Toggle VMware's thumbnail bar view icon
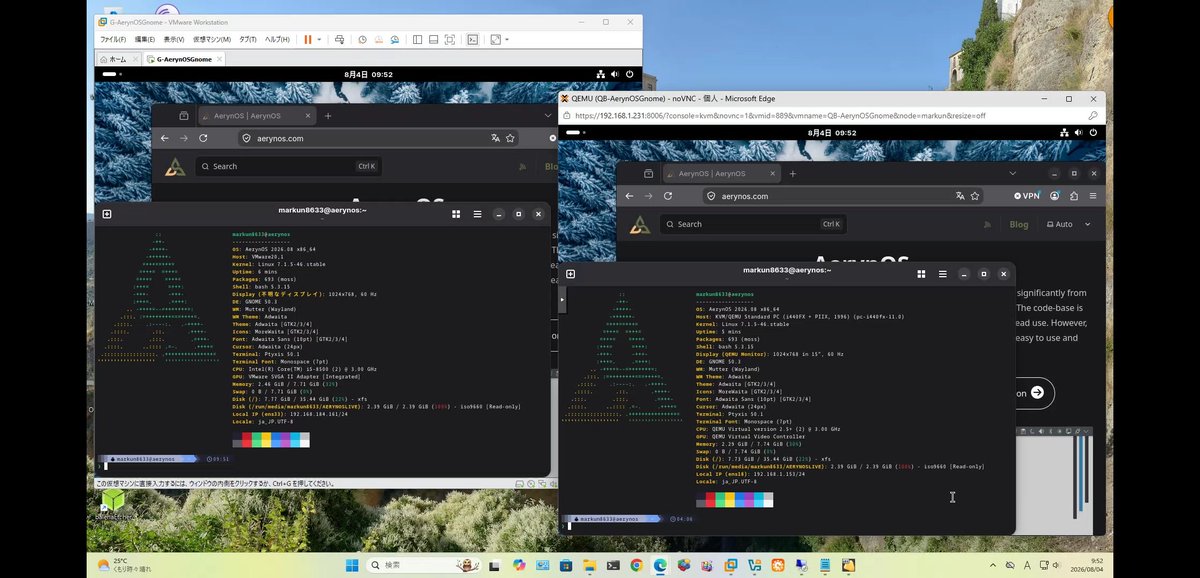 (434, 39)
